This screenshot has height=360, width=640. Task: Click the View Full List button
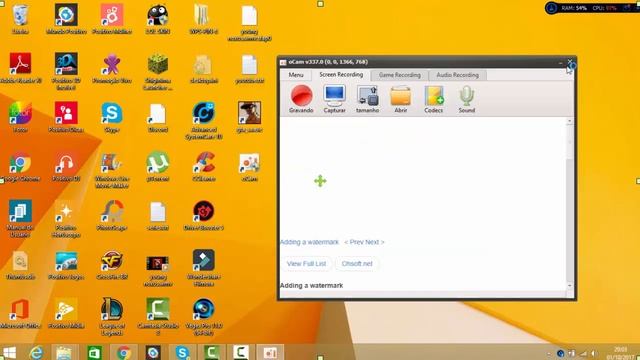[x=306, y=264]
